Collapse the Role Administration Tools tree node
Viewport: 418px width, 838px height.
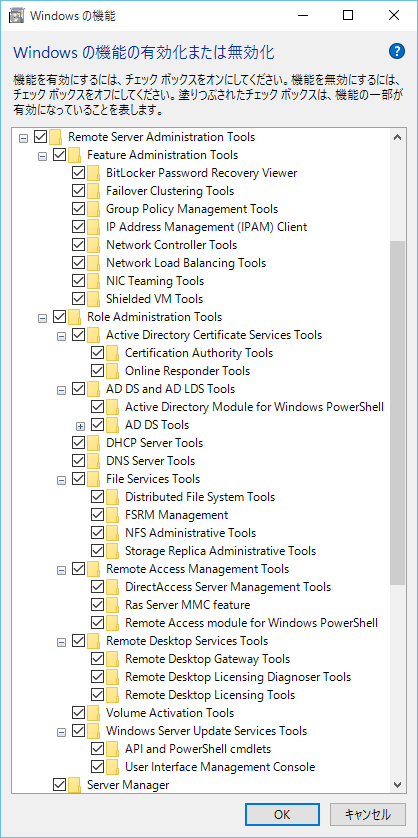click(x=42, y=318)
